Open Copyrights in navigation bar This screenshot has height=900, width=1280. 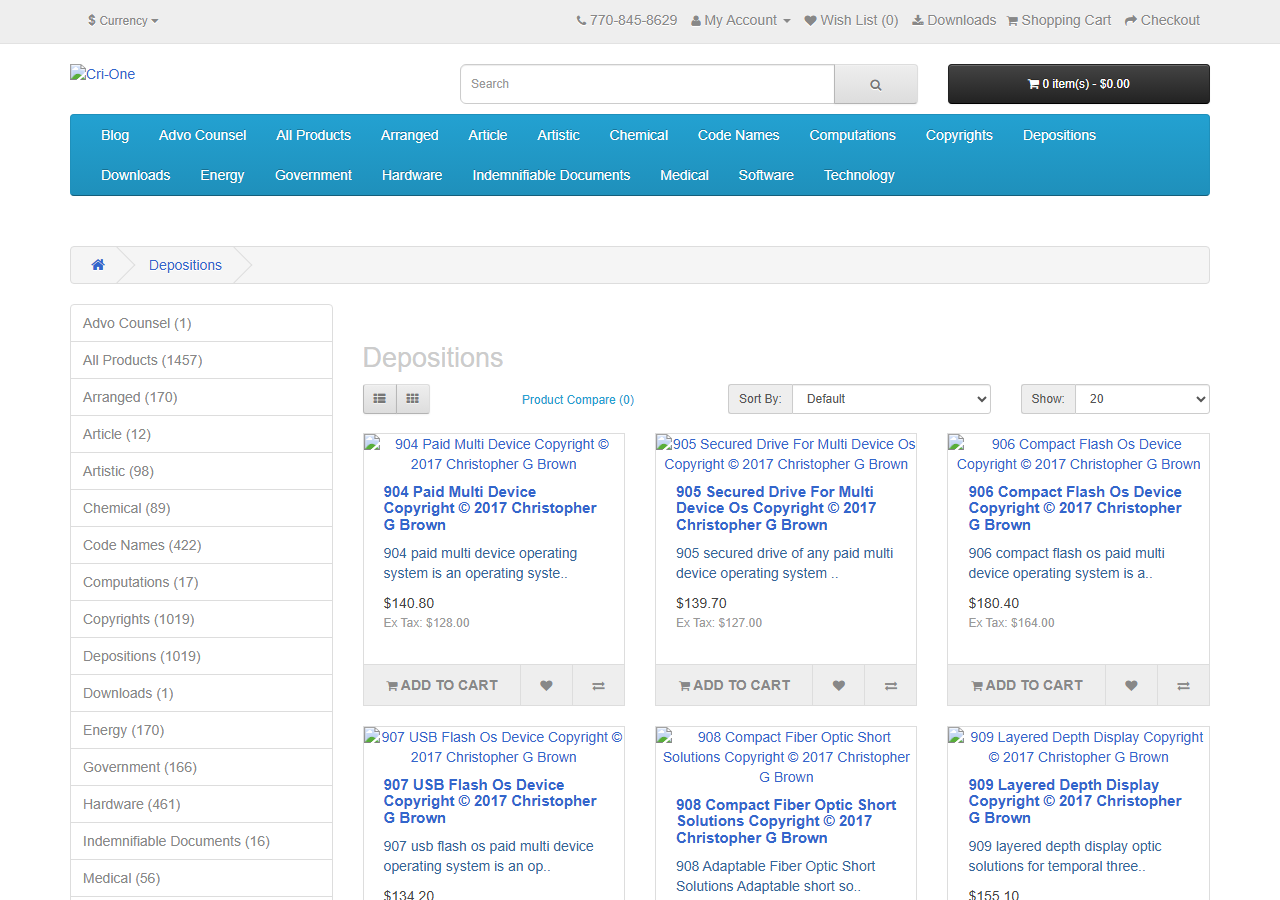tap(959, 135)
